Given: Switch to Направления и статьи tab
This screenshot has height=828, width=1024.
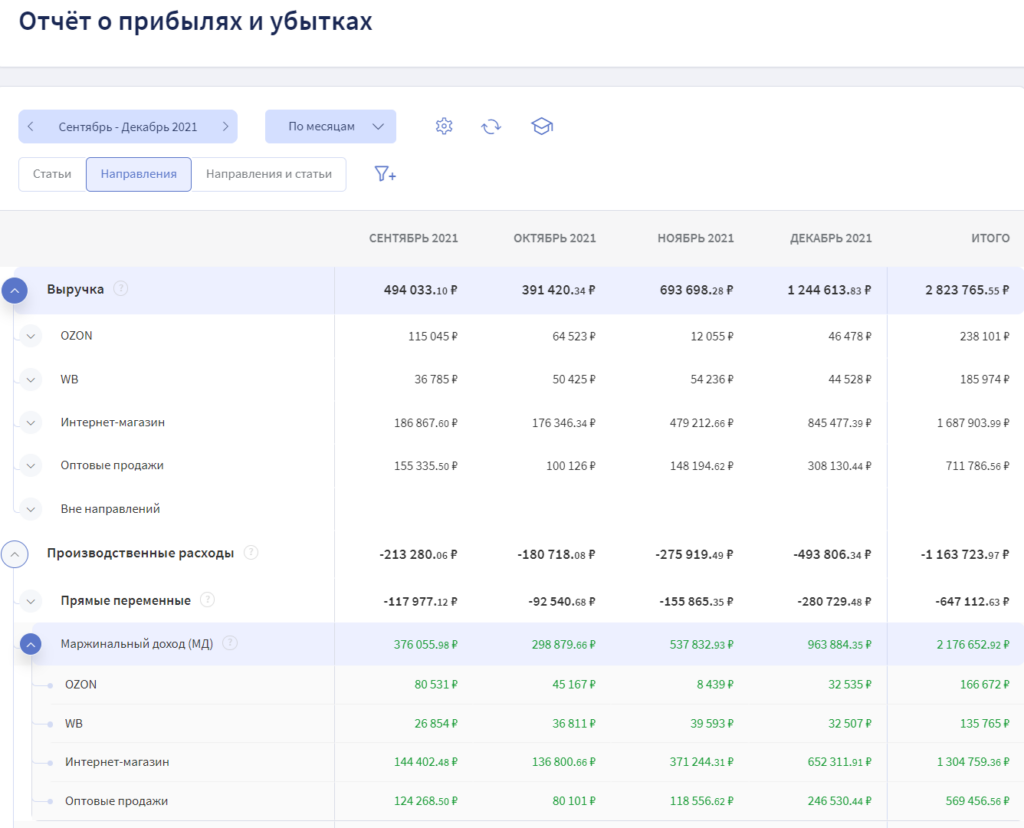Looking at the screenshot, I should [268, 174].
